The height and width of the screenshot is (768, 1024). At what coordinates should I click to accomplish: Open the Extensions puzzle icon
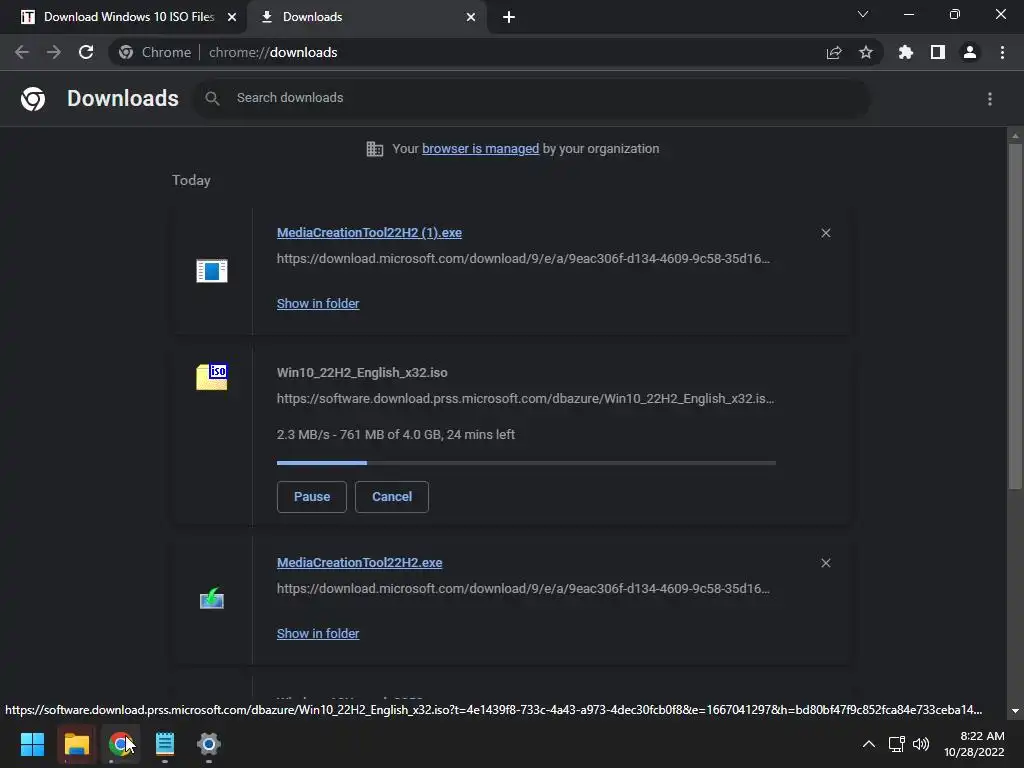point(906,52)
